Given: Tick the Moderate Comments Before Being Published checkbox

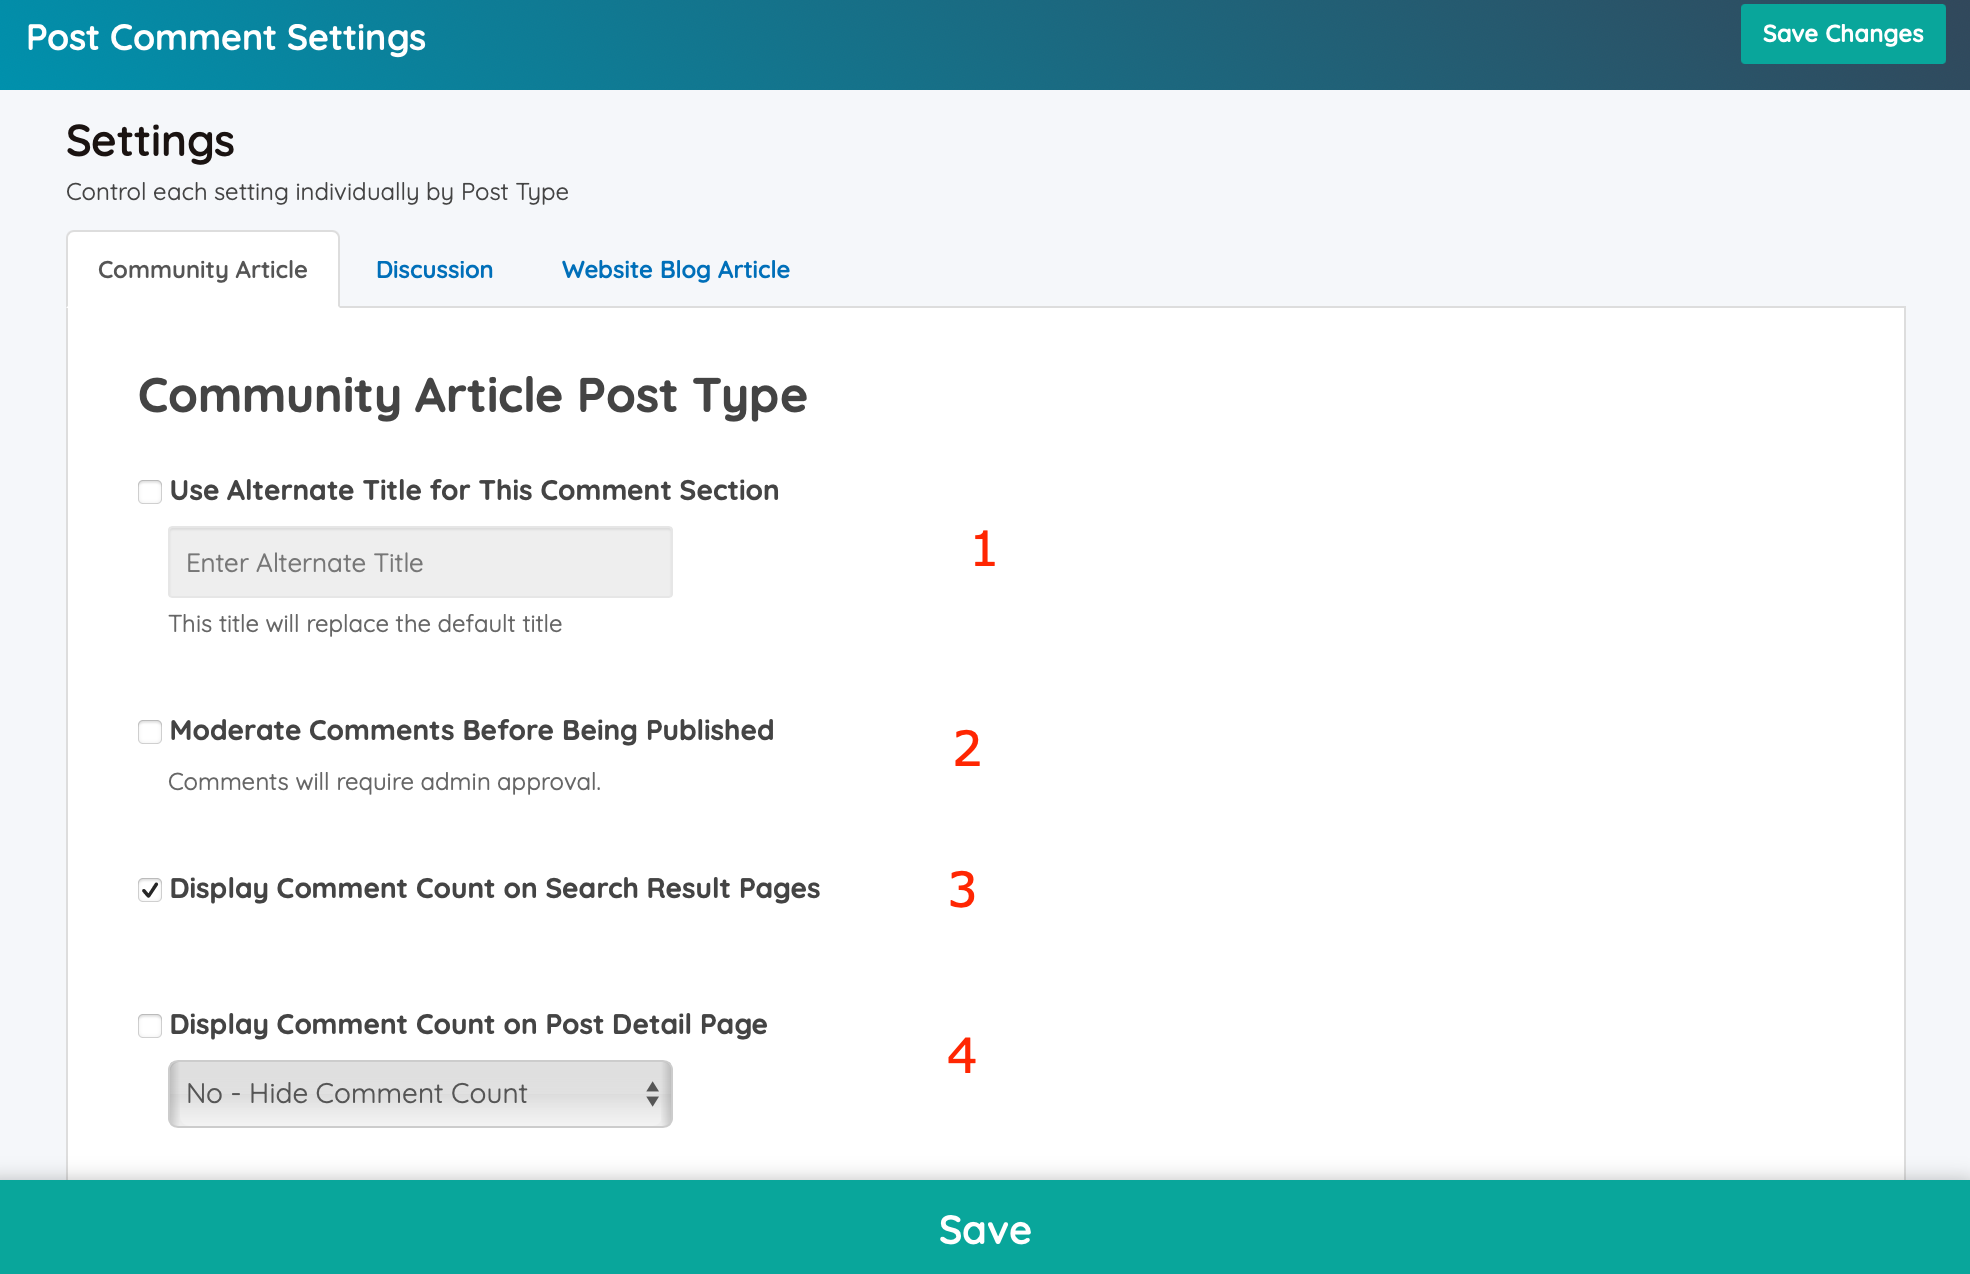Looking at the screenshot, I should pos(150,732).
